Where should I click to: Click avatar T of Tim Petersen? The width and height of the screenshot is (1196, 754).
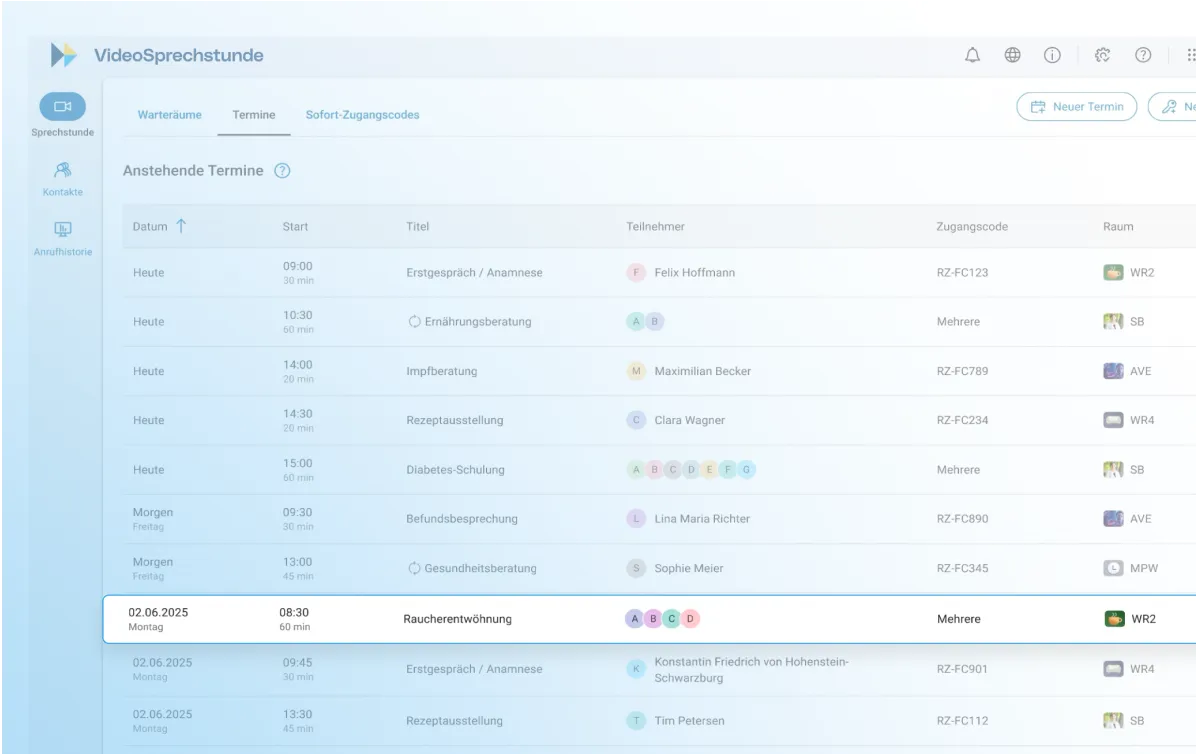pyautogui.click(x=636, y=720)
